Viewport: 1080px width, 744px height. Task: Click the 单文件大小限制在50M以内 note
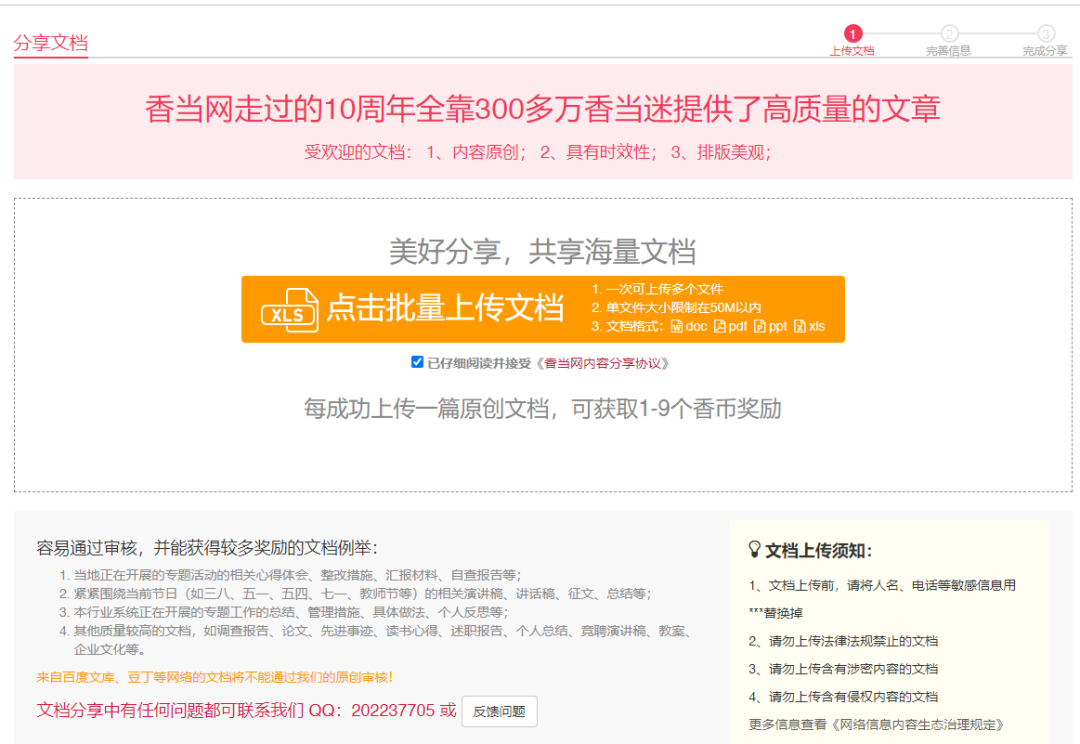[x=676, y=308]
